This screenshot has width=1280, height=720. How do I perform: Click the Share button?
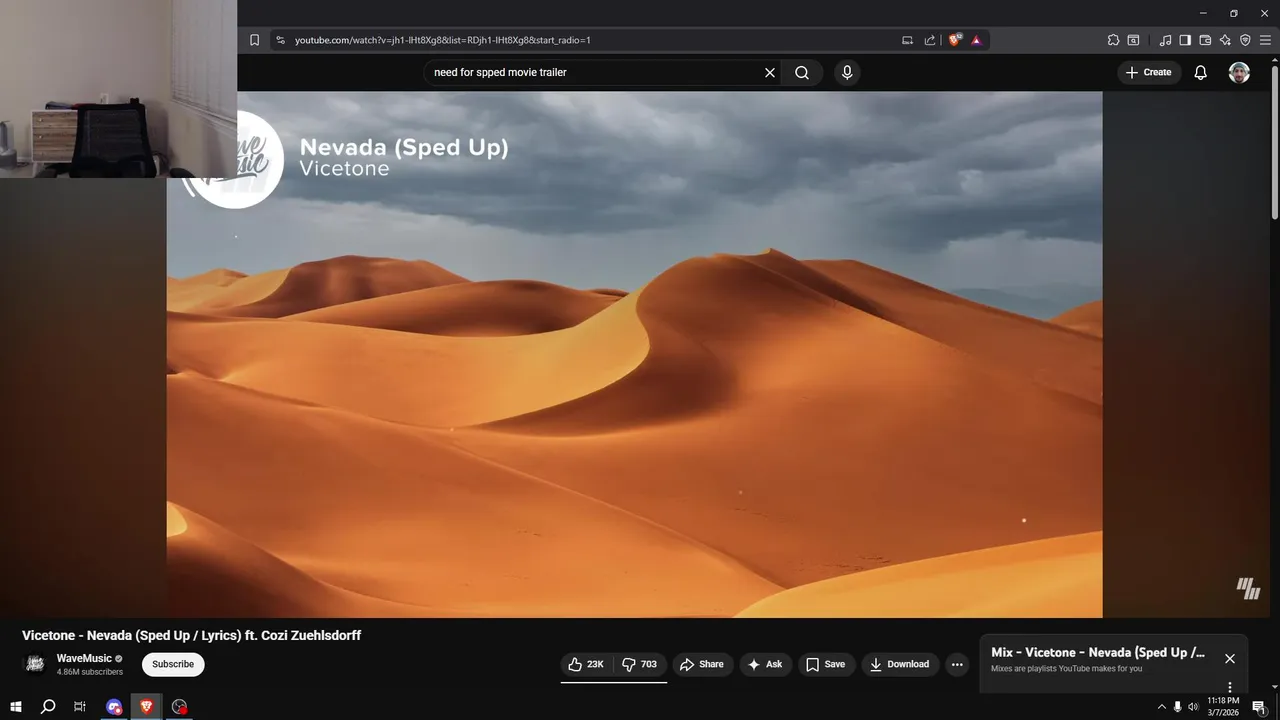[x=702, y=664]
